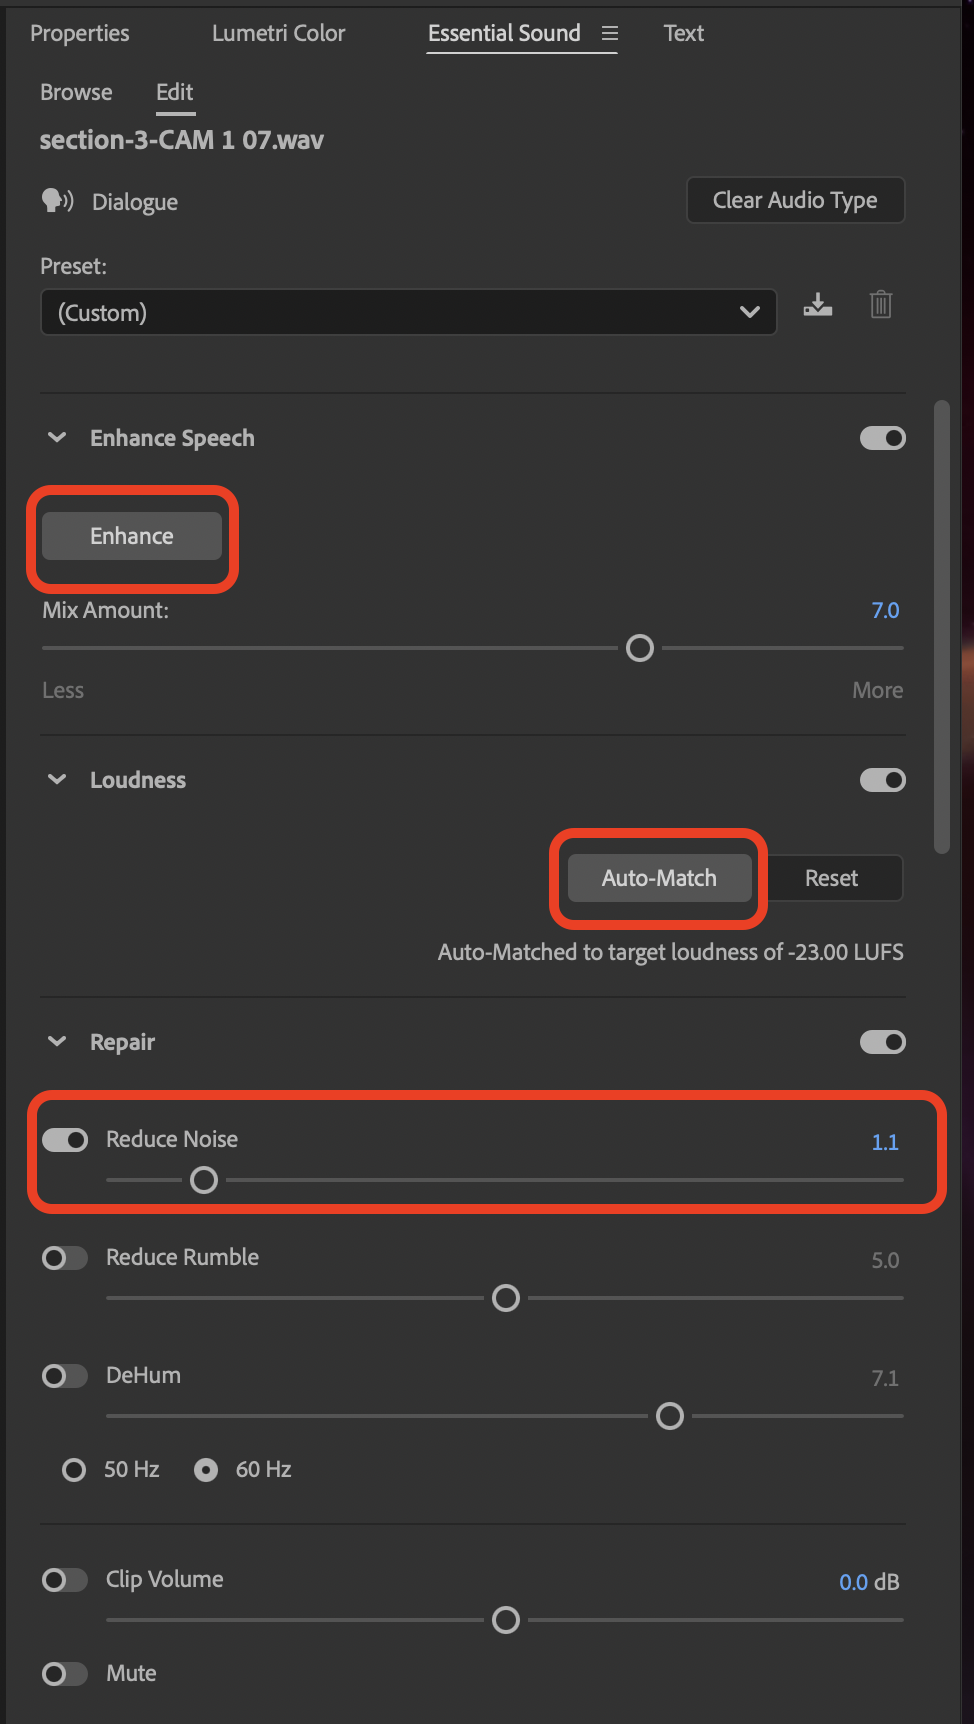Disable the Loudness section switch
Viewport: 974px width, 1724px height.
coord(882,780)
